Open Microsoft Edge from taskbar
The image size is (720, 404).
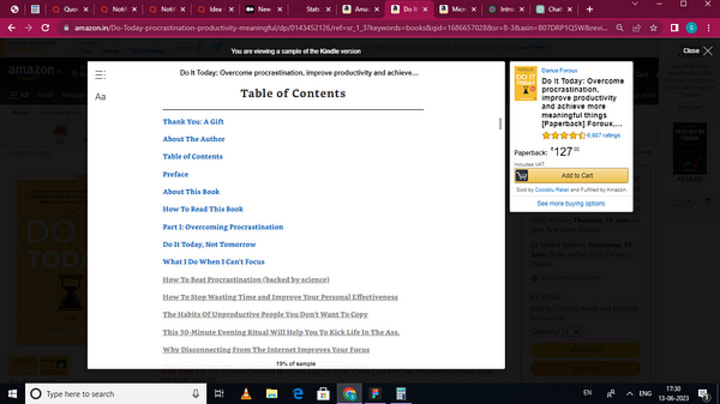tap(298, 394)
